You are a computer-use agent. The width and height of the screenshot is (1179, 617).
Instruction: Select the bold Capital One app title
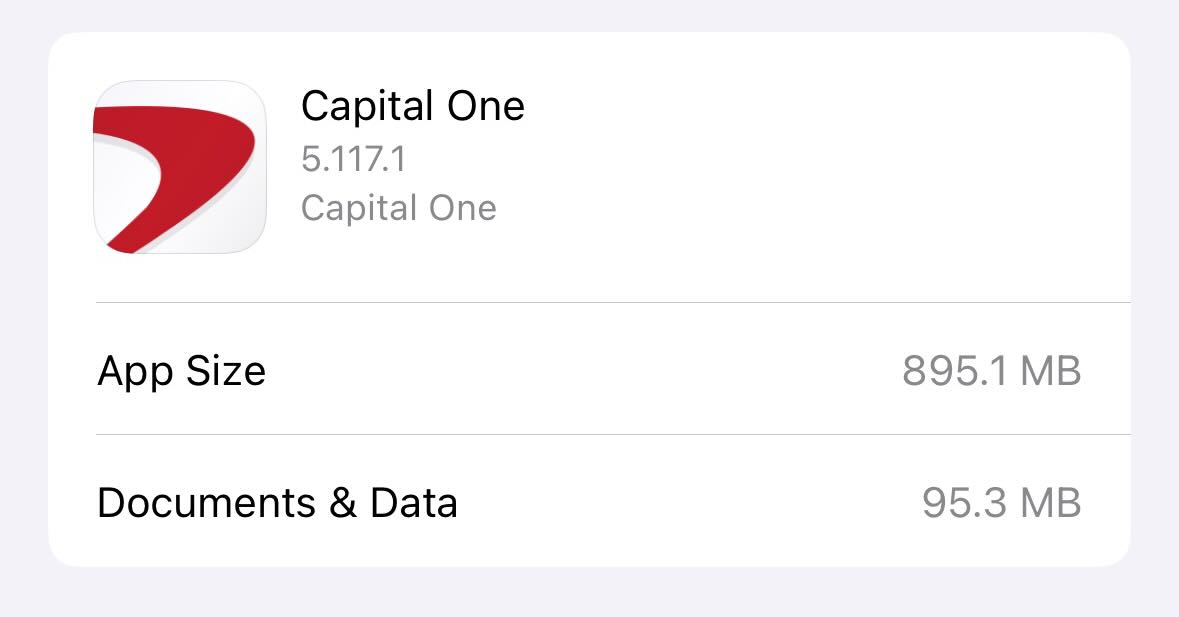point(412,106)
